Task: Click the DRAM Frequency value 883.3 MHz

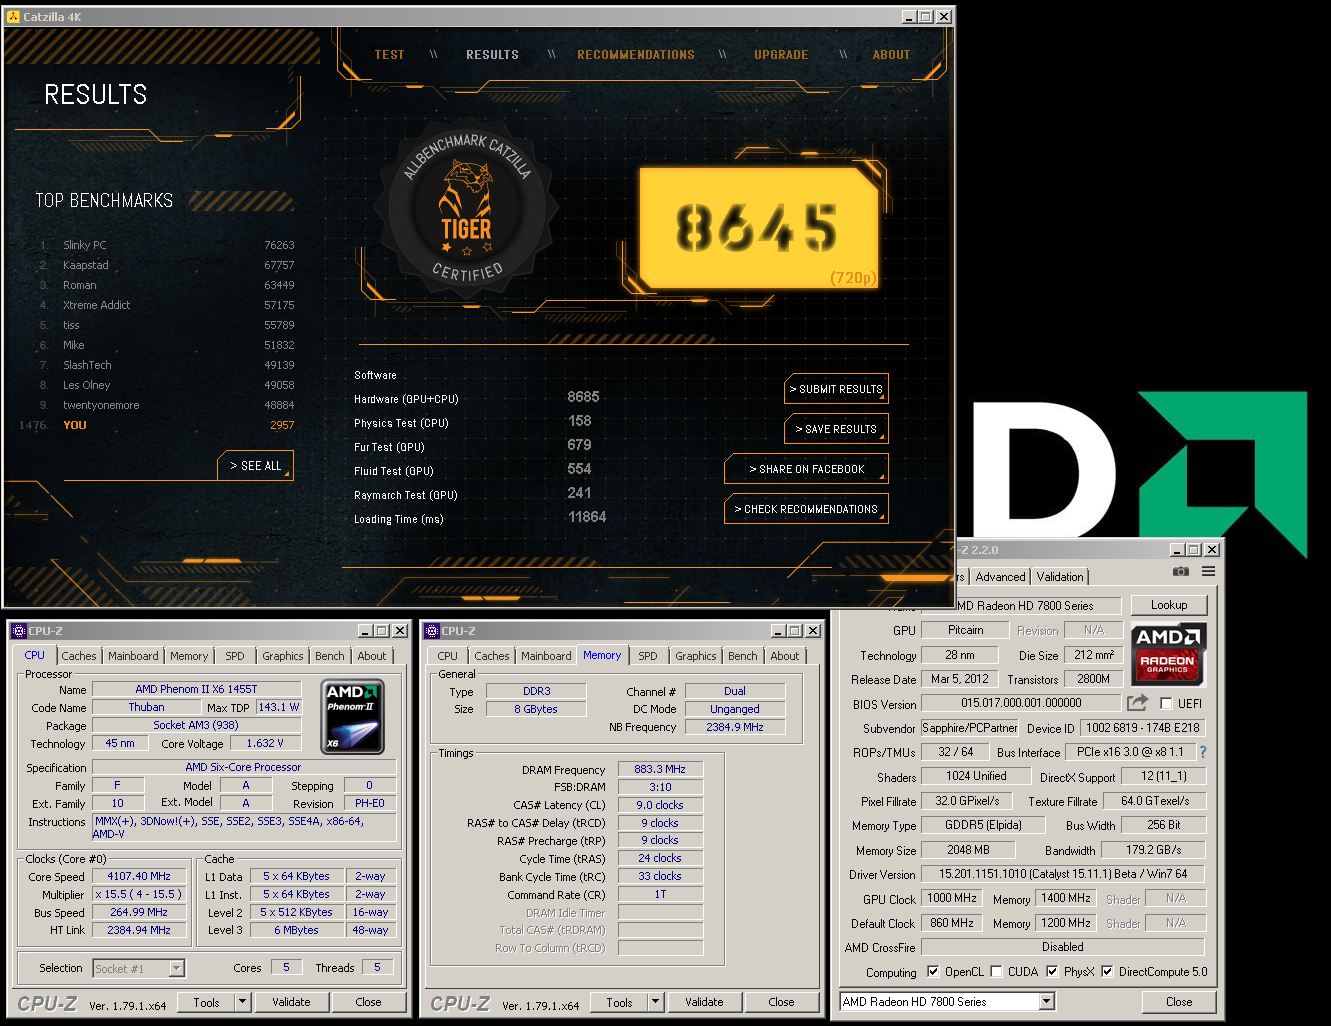Action: click(660, 769)
